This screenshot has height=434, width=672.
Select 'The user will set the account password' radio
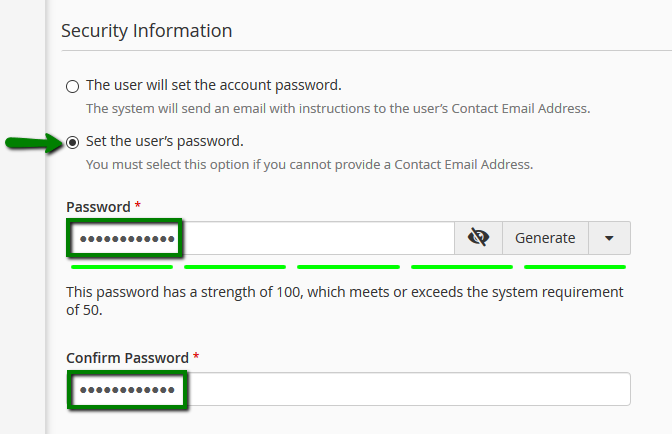pyautogui.click(x=72, y=86)
